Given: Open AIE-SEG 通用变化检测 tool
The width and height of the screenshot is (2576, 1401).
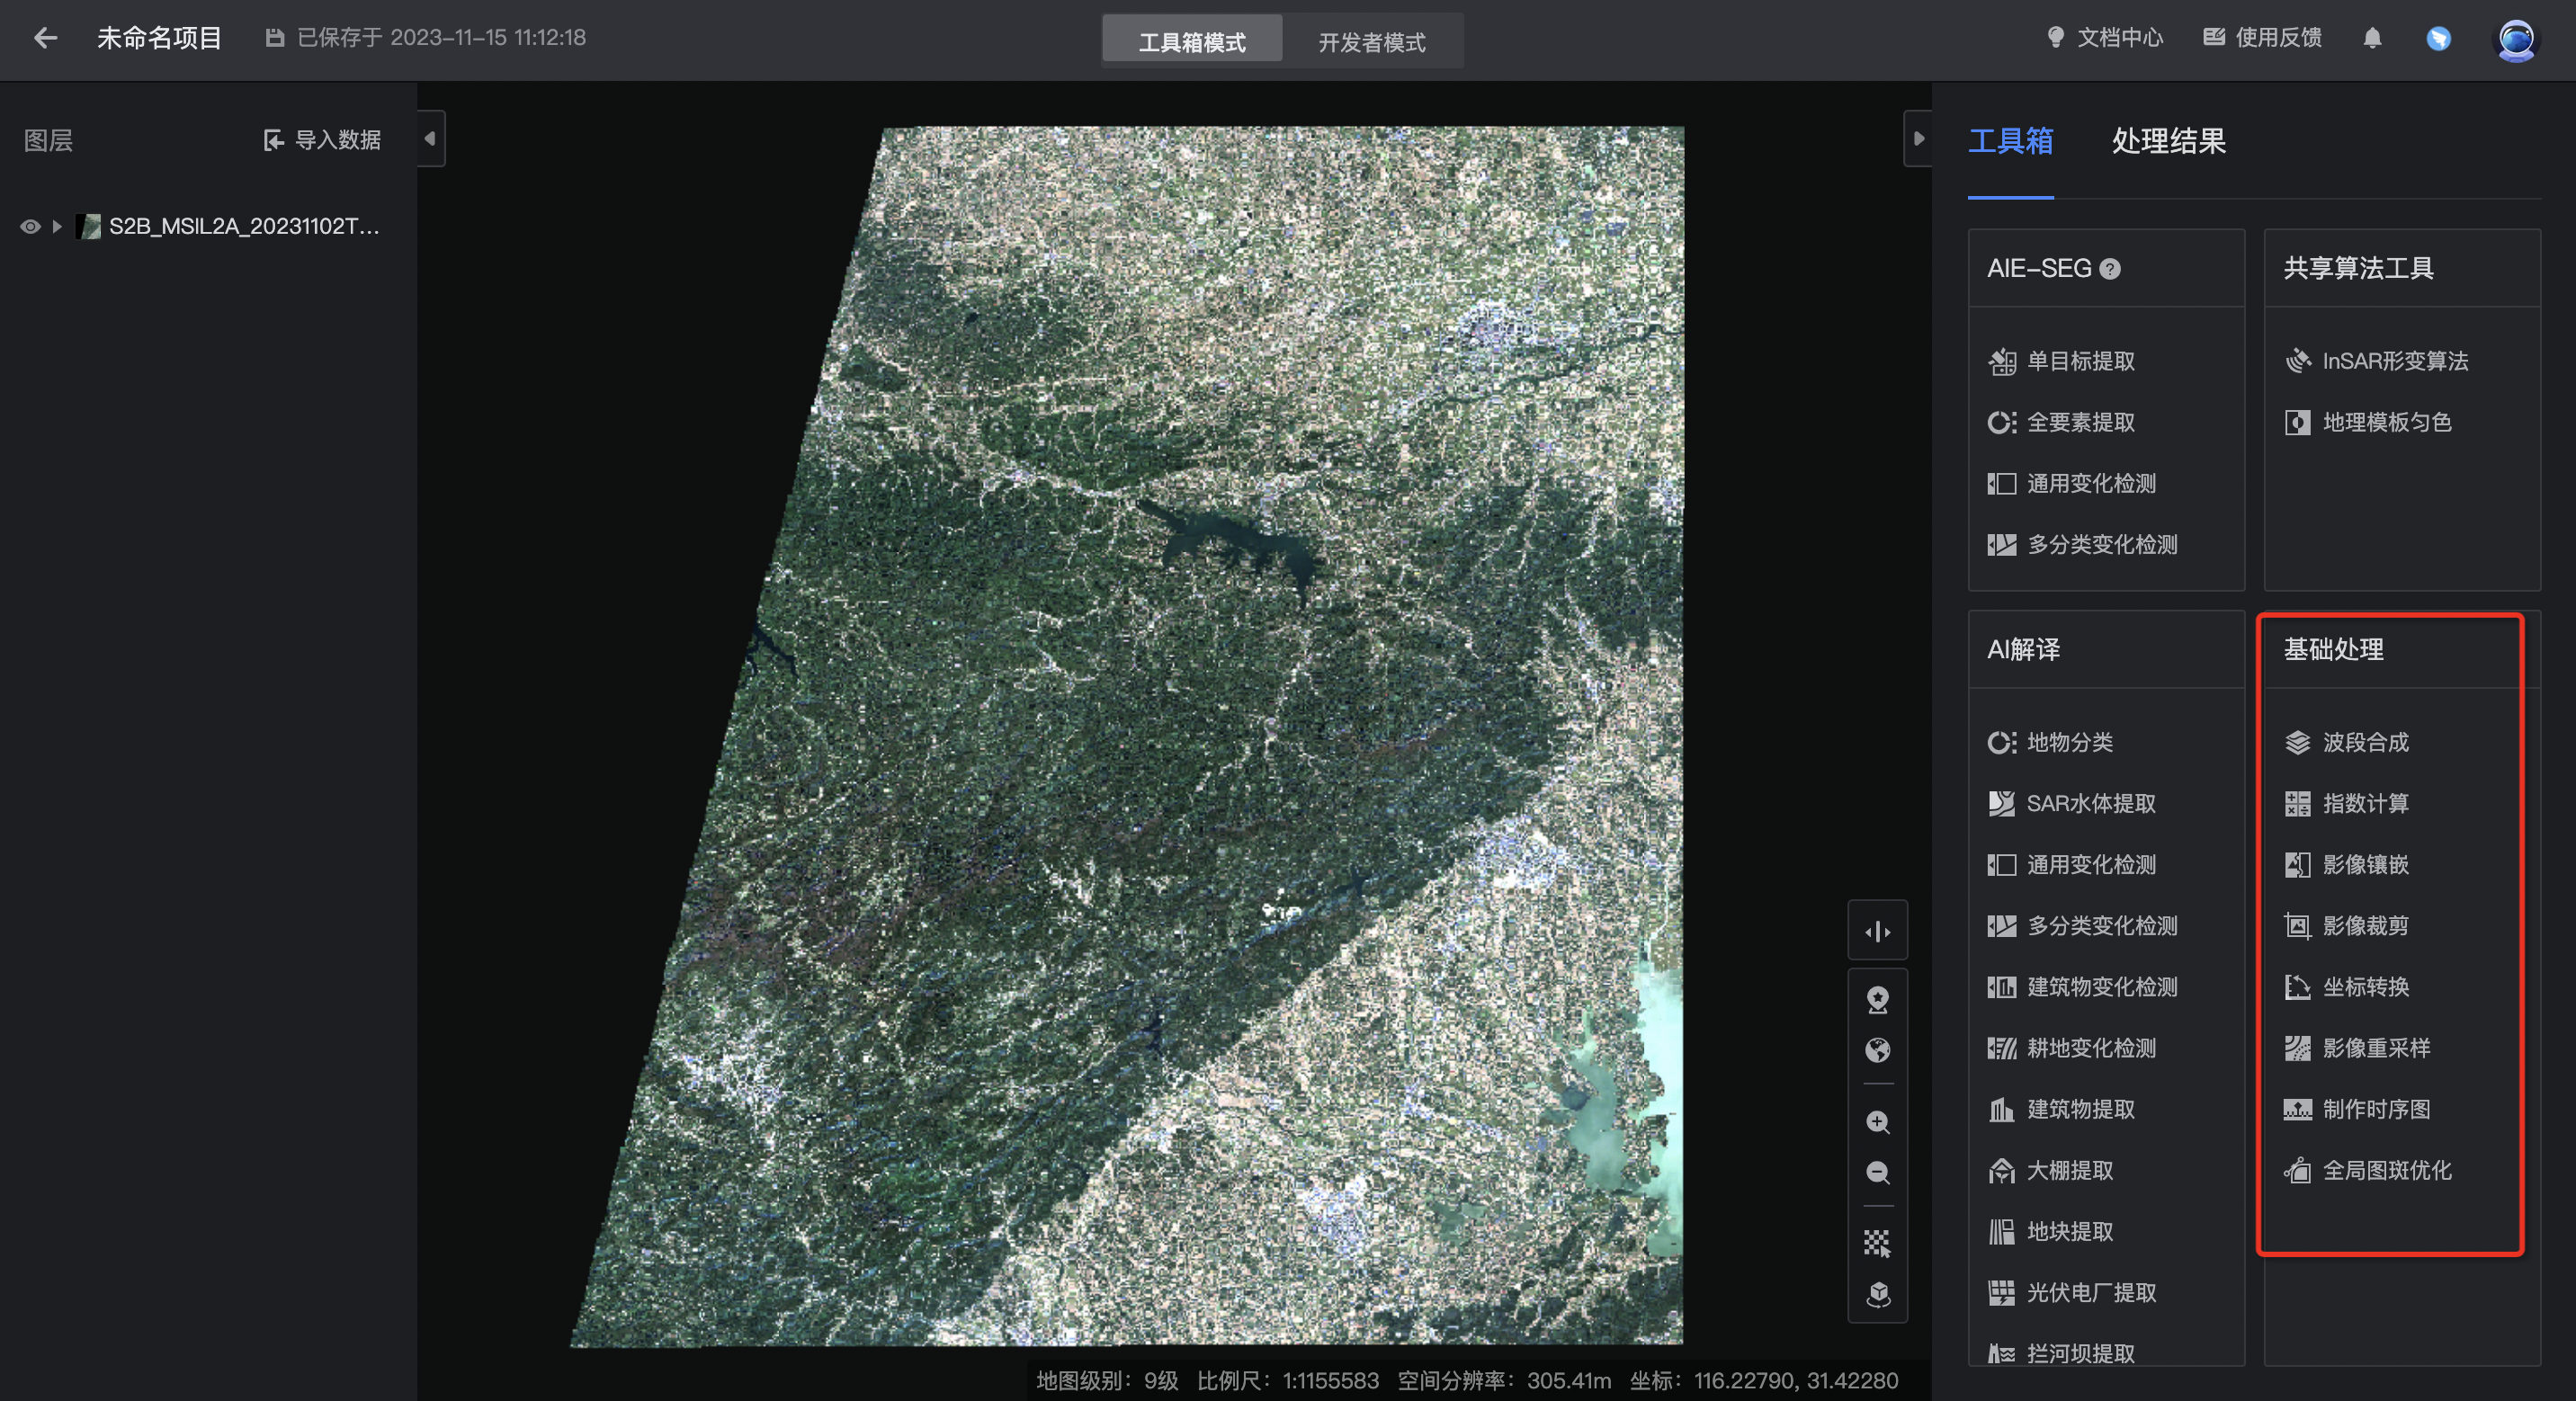Looking at the screenshot, I should click(x=2072, y=484).
